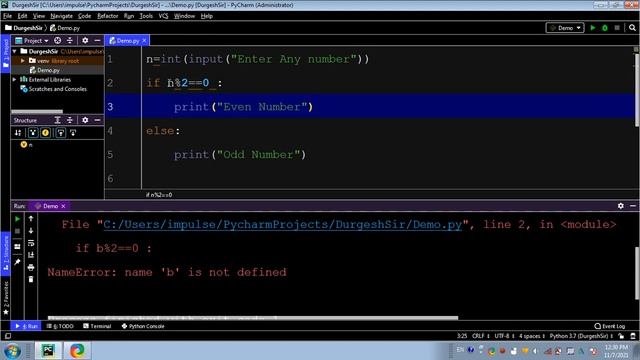Collapse all in Structure panel
Viewport: 640px width, 360px height.
click(70, 120)
